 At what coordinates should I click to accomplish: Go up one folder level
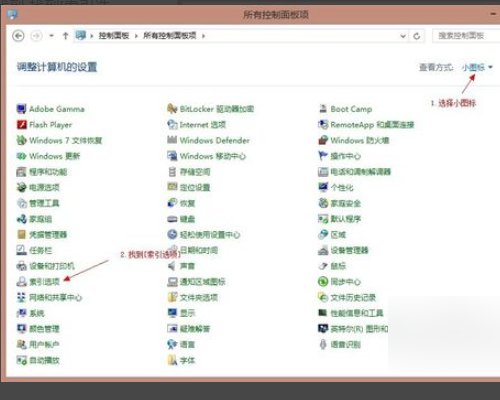tap(65, 35)
